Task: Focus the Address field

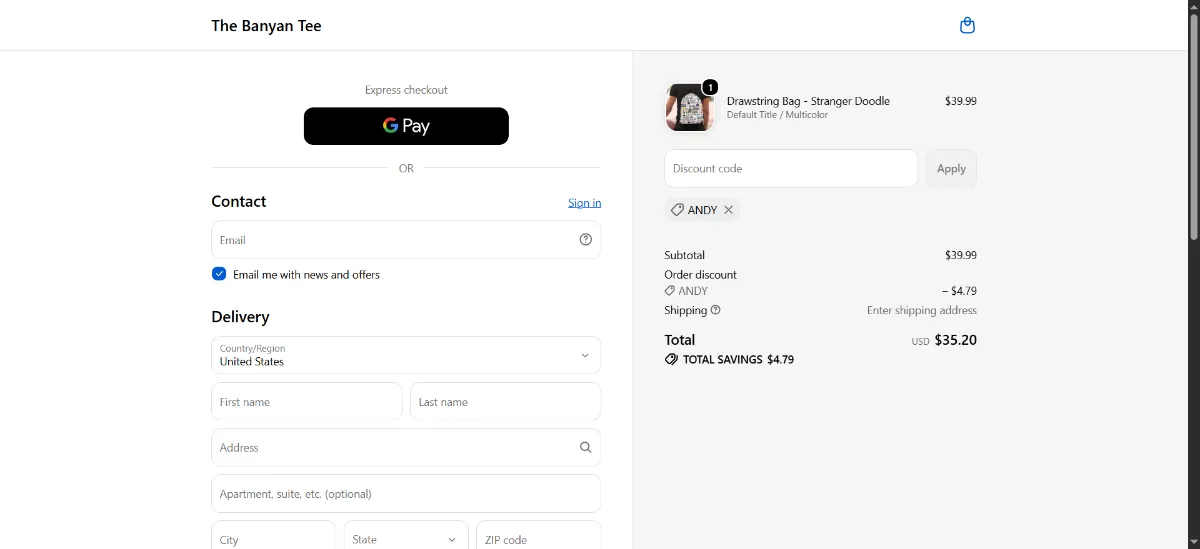Action: click(x=406, y=448)
